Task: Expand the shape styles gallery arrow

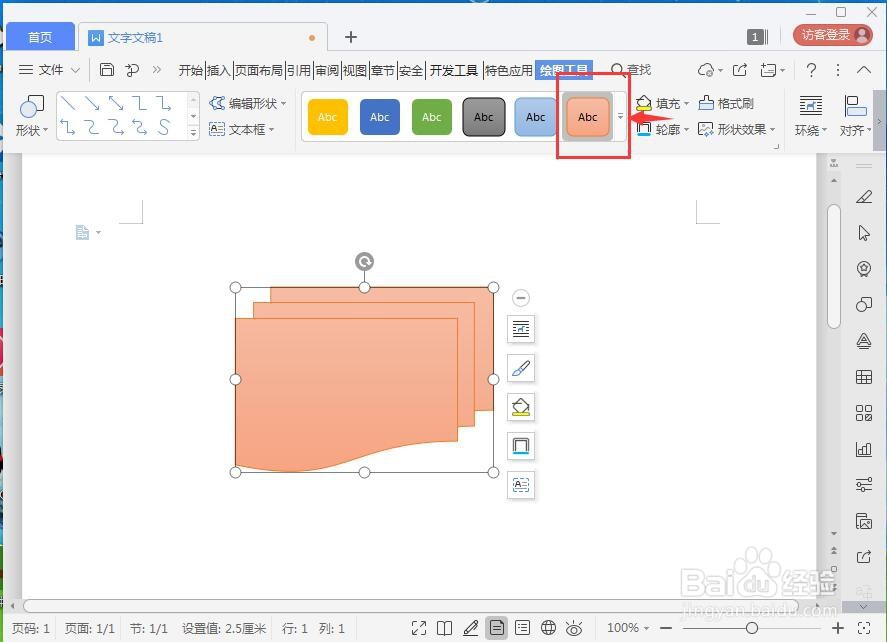Action: tap(620, 116)
